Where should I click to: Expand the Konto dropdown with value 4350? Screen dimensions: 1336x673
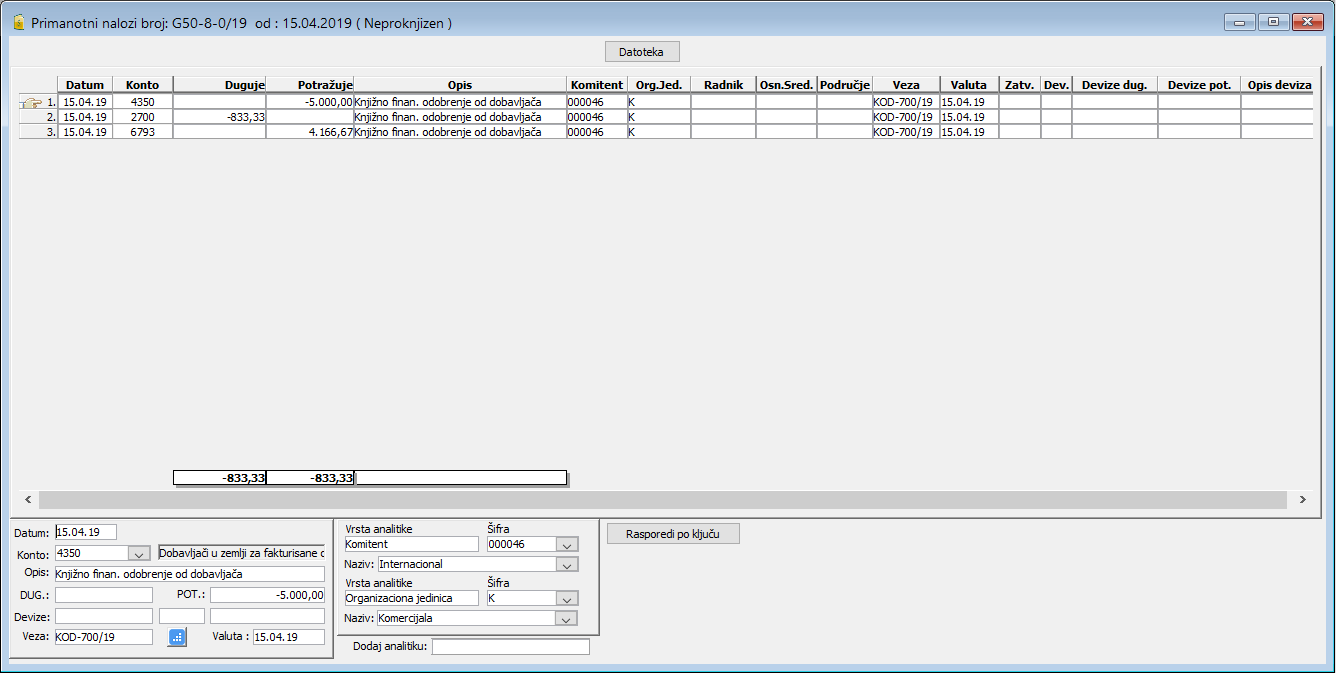(x=139, y=553)
